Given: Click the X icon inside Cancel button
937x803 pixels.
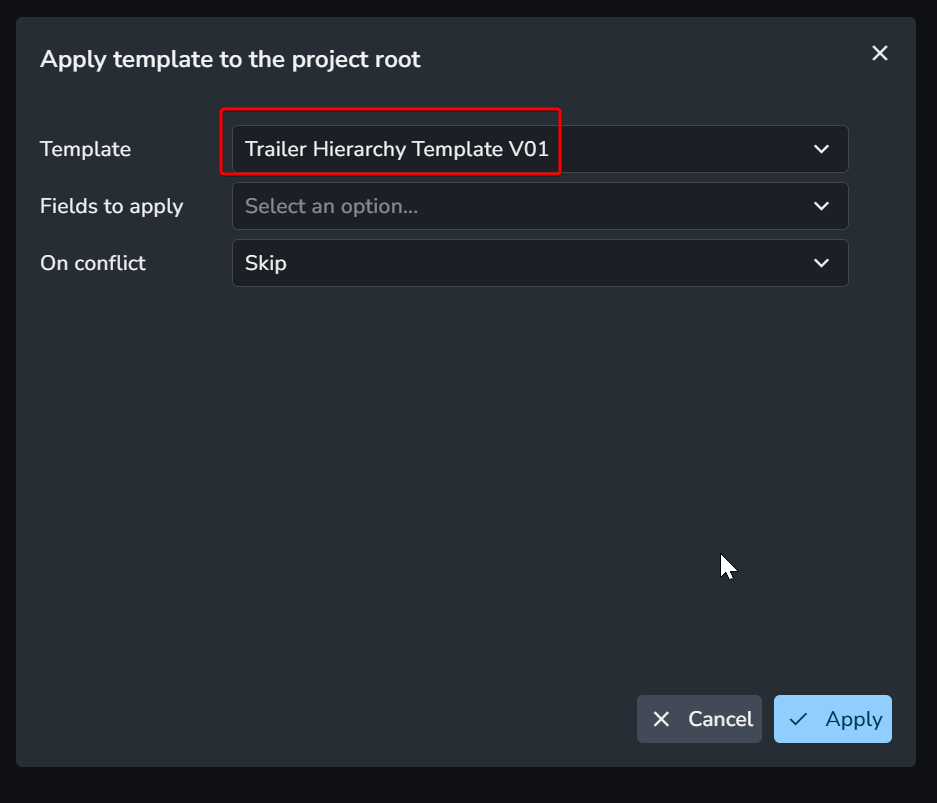Looking at the screenshot, I should [661, 719].
